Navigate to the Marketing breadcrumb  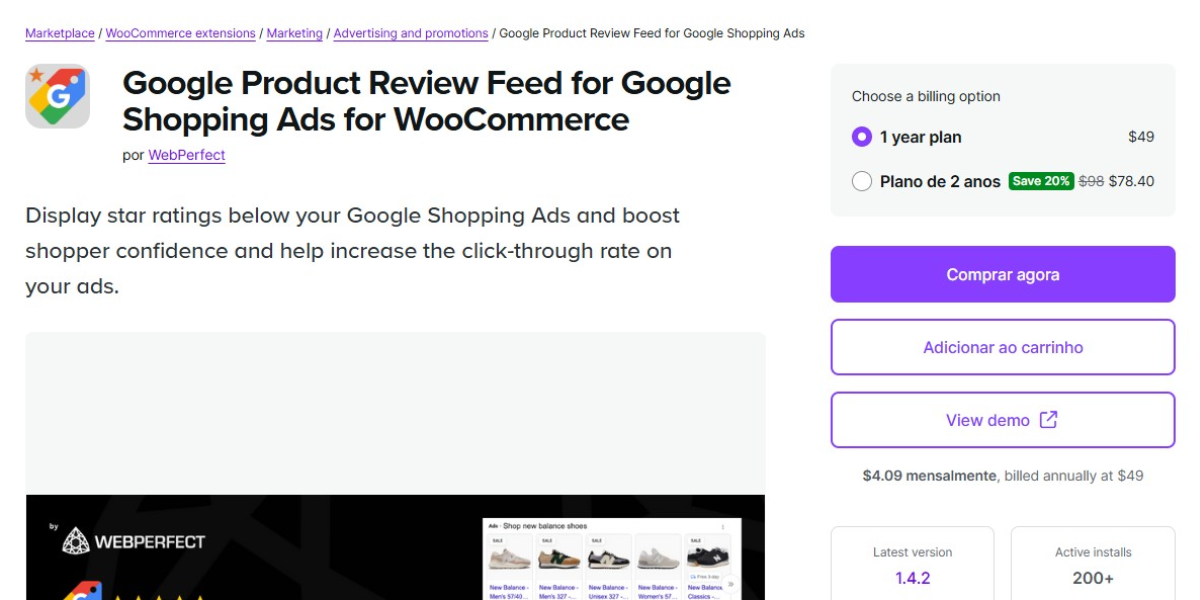295,33
